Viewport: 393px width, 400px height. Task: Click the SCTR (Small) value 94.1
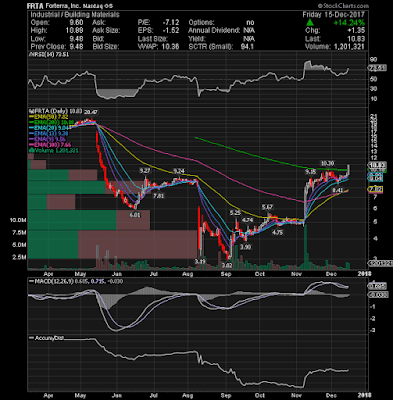point(247,46)
